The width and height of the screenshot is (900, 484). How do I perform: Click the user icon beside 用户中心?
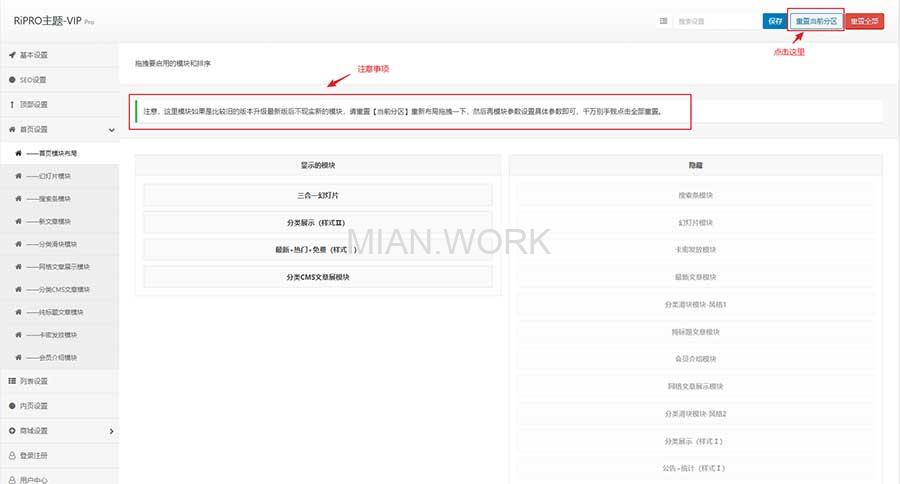coord(12,479)
